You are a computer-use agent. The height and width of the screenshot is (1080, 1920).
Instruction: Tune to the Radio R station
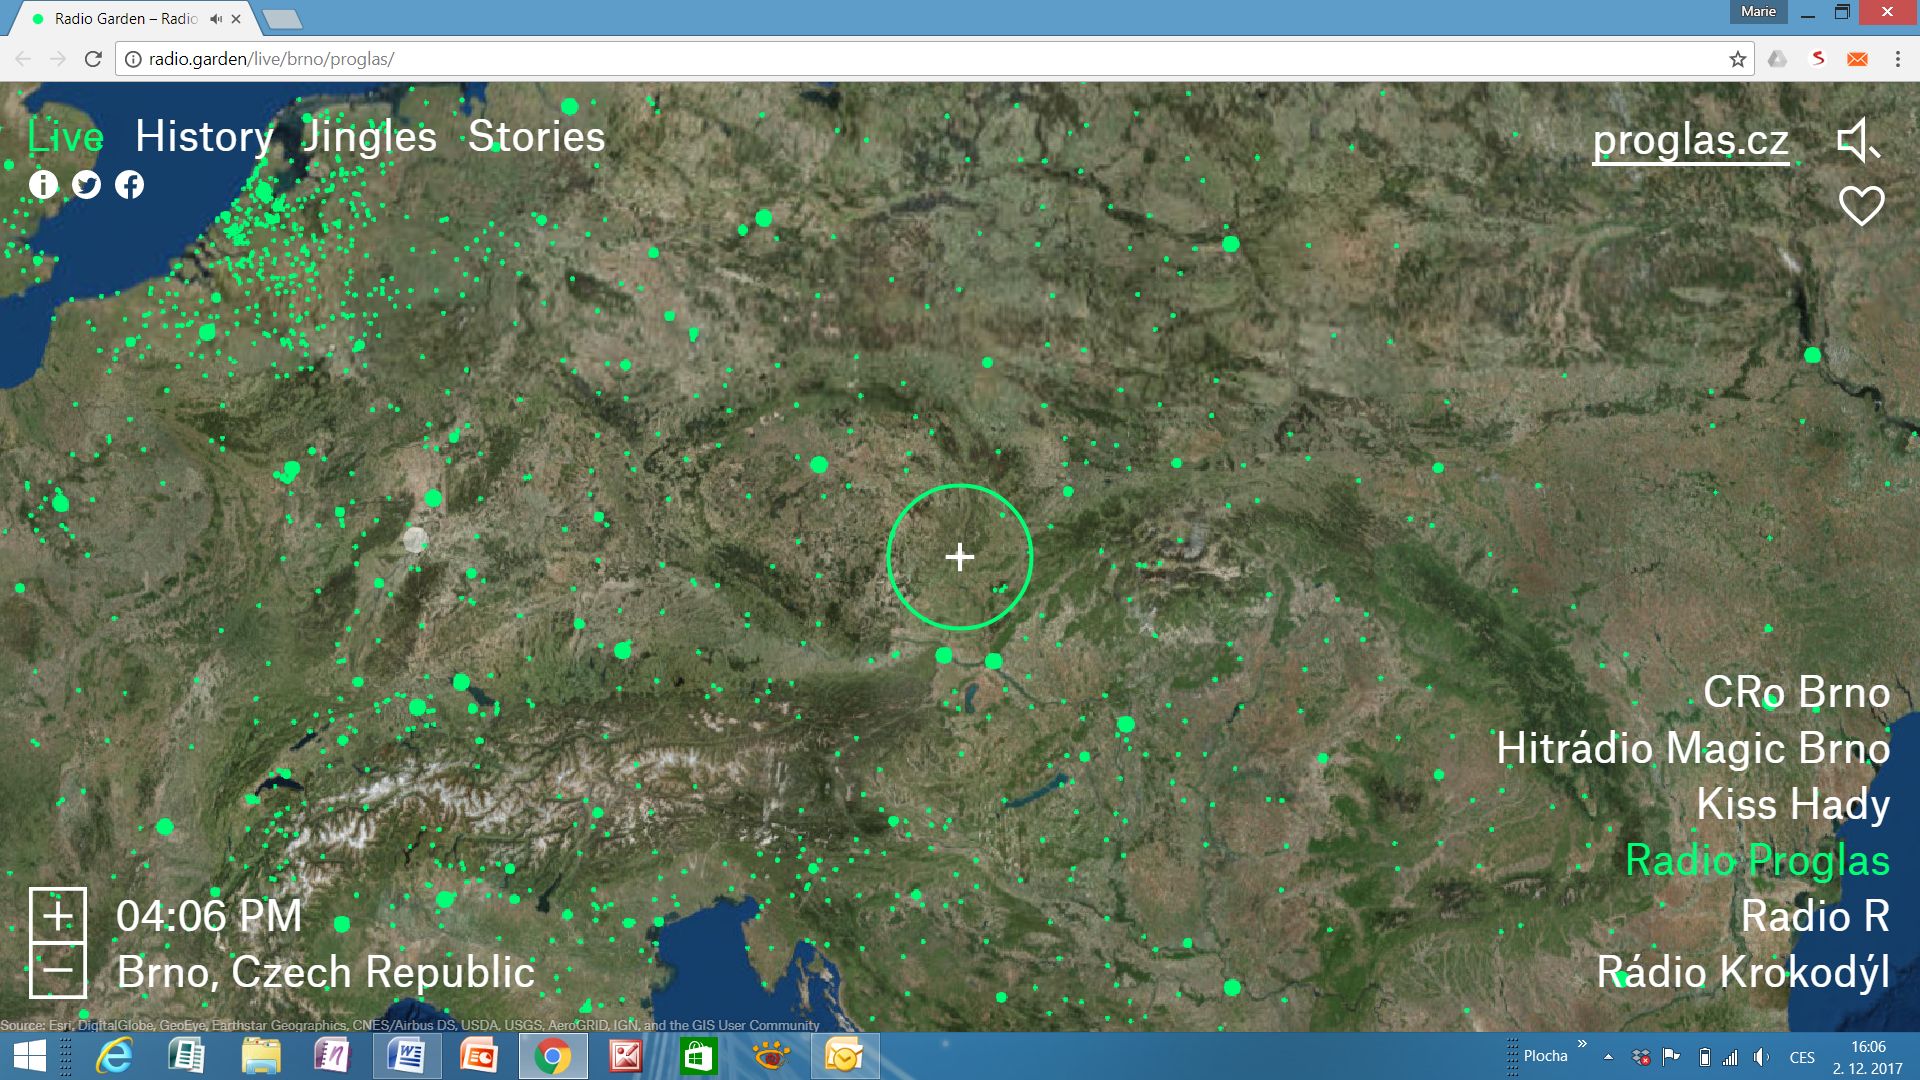click(1815, 916)
